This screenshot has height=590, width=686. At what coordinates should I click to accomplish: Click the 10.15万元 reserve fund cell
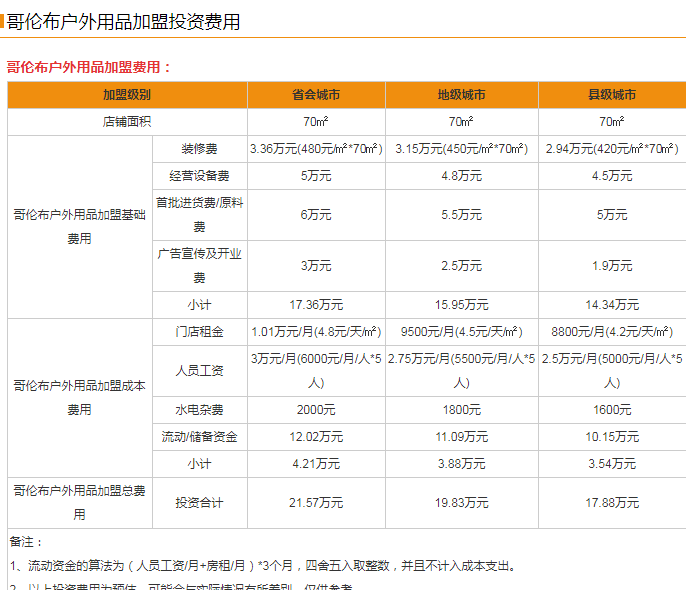point(612,437)
